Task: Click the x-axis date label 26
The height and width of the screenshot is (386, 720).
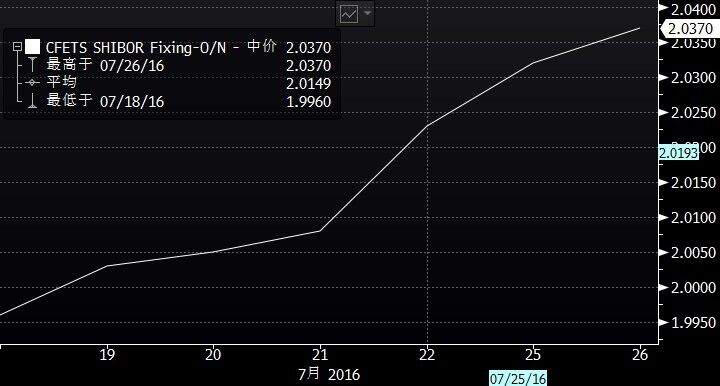Action: pos(640,354)
